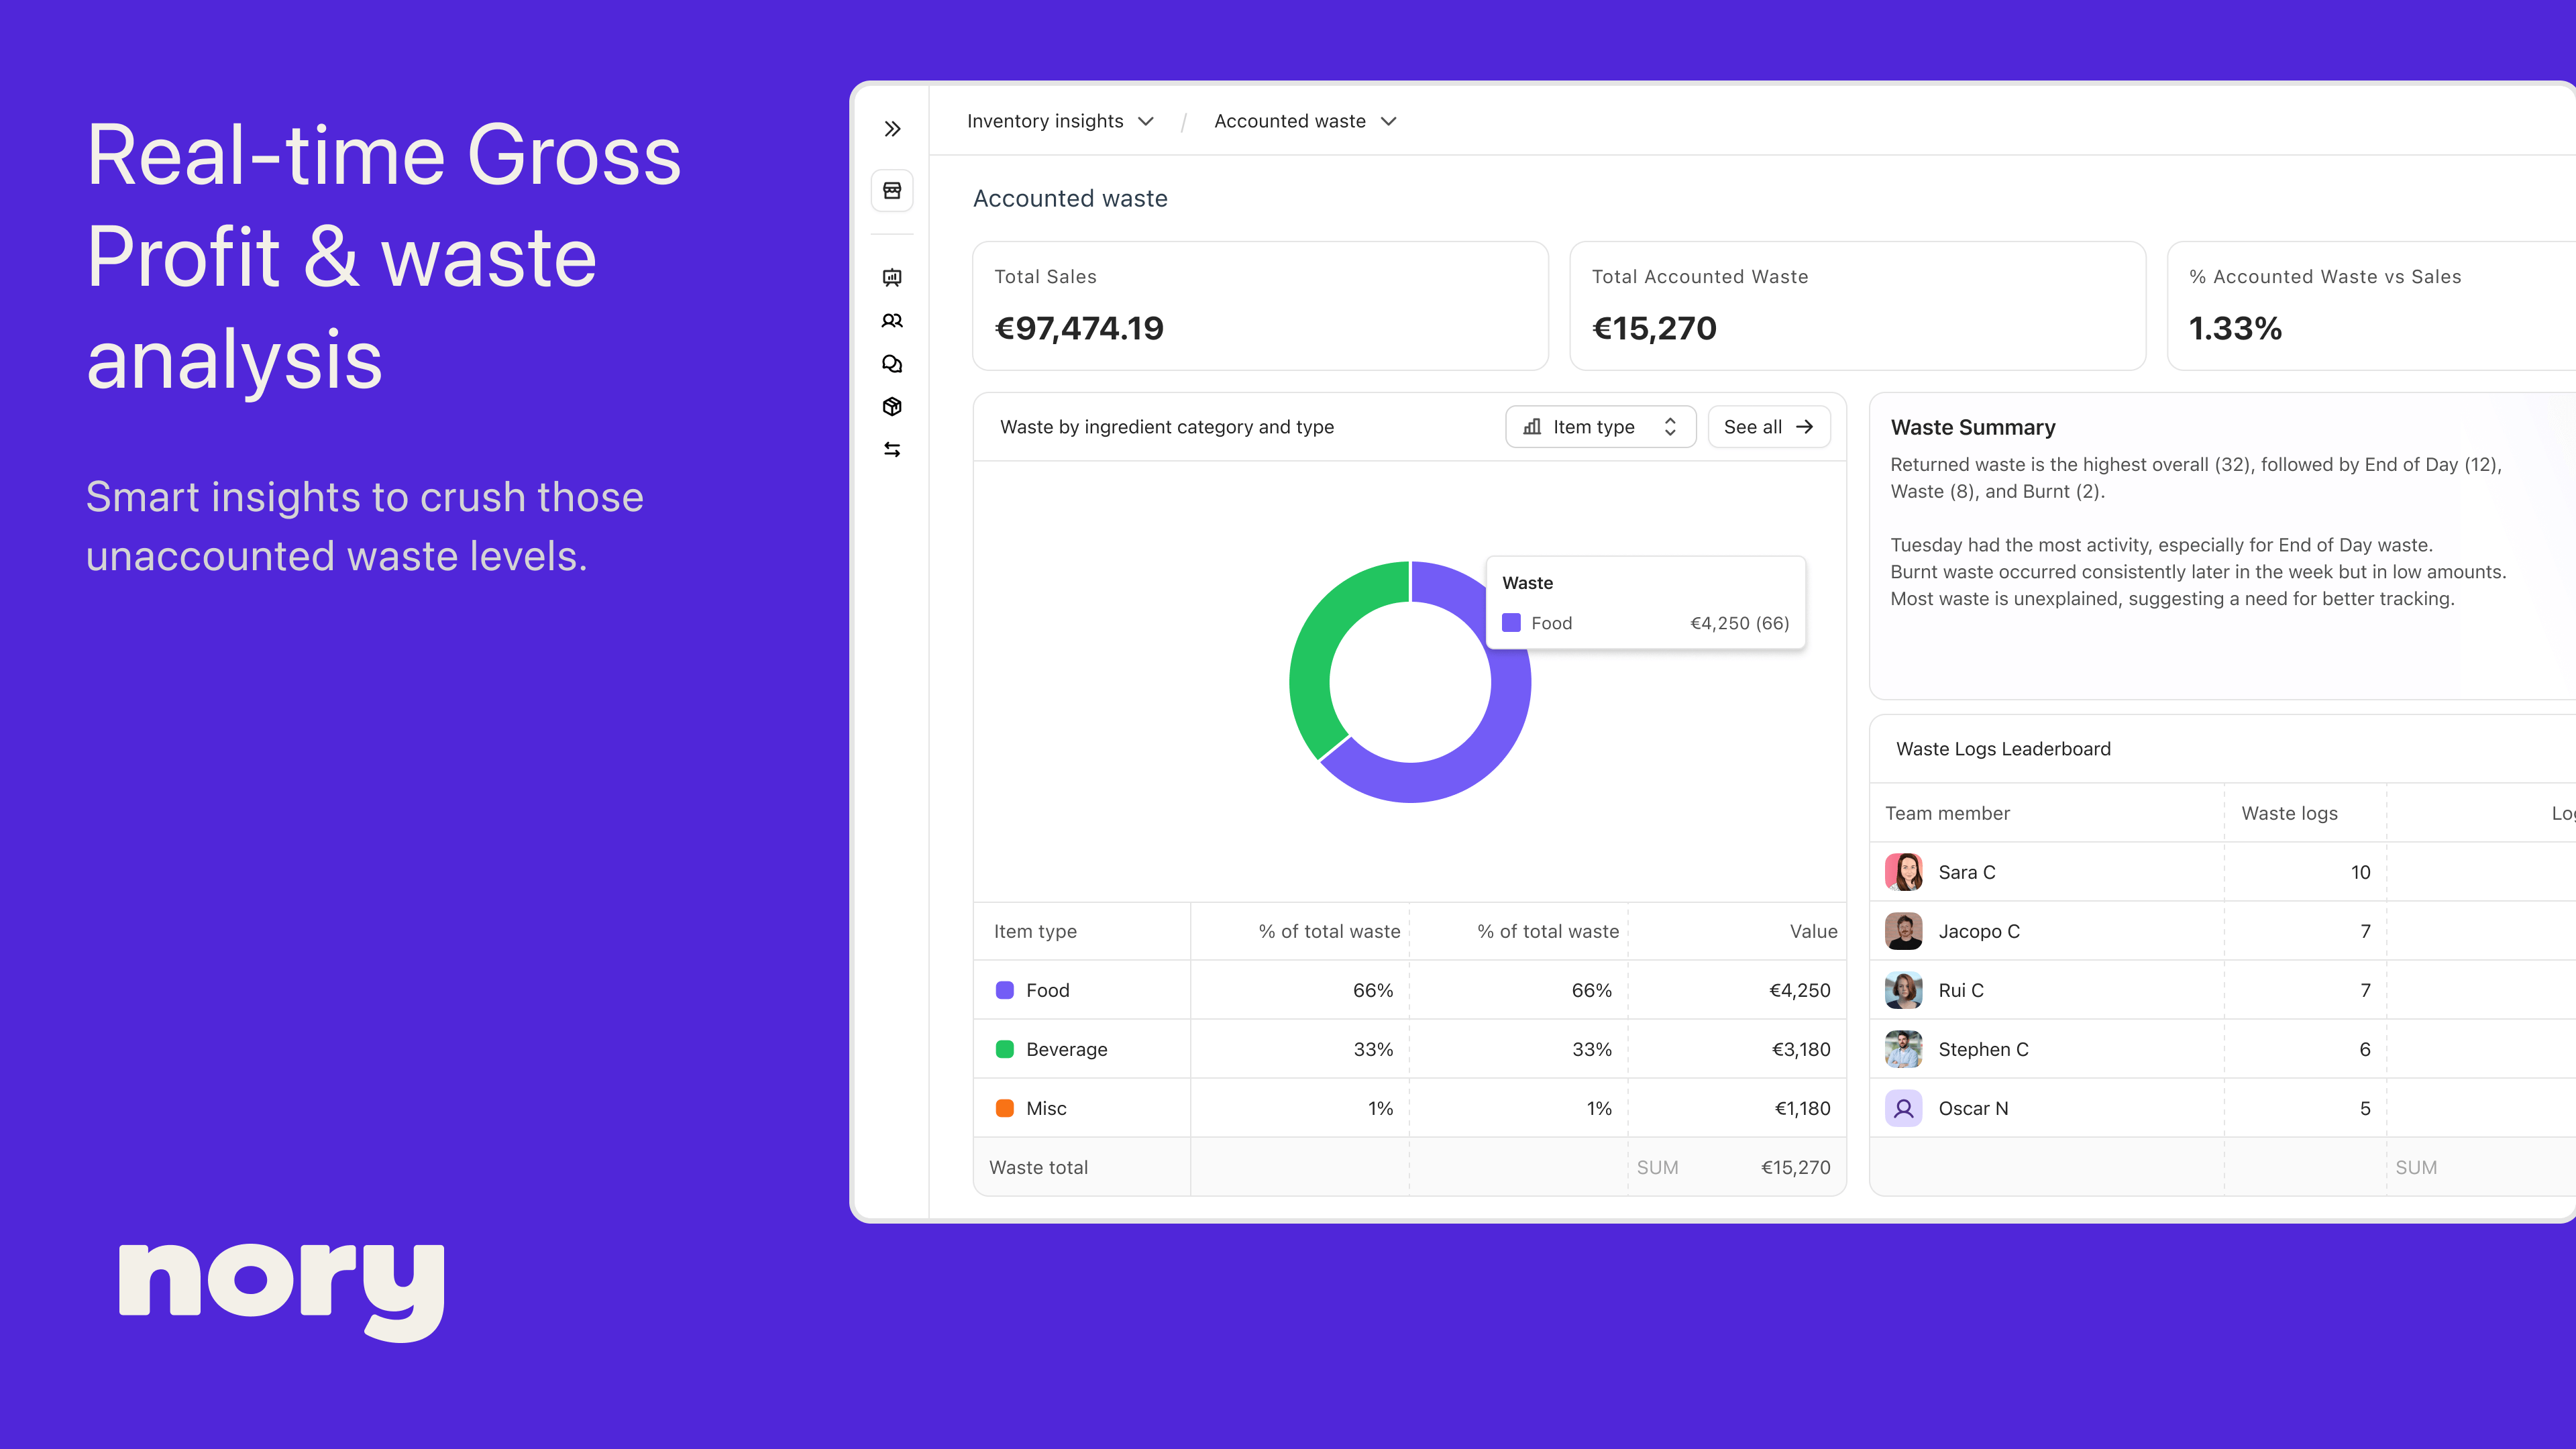The image size is (2576, 1449).
Task: Click the orange Misc color swatch
Action: point(1005,1108)
